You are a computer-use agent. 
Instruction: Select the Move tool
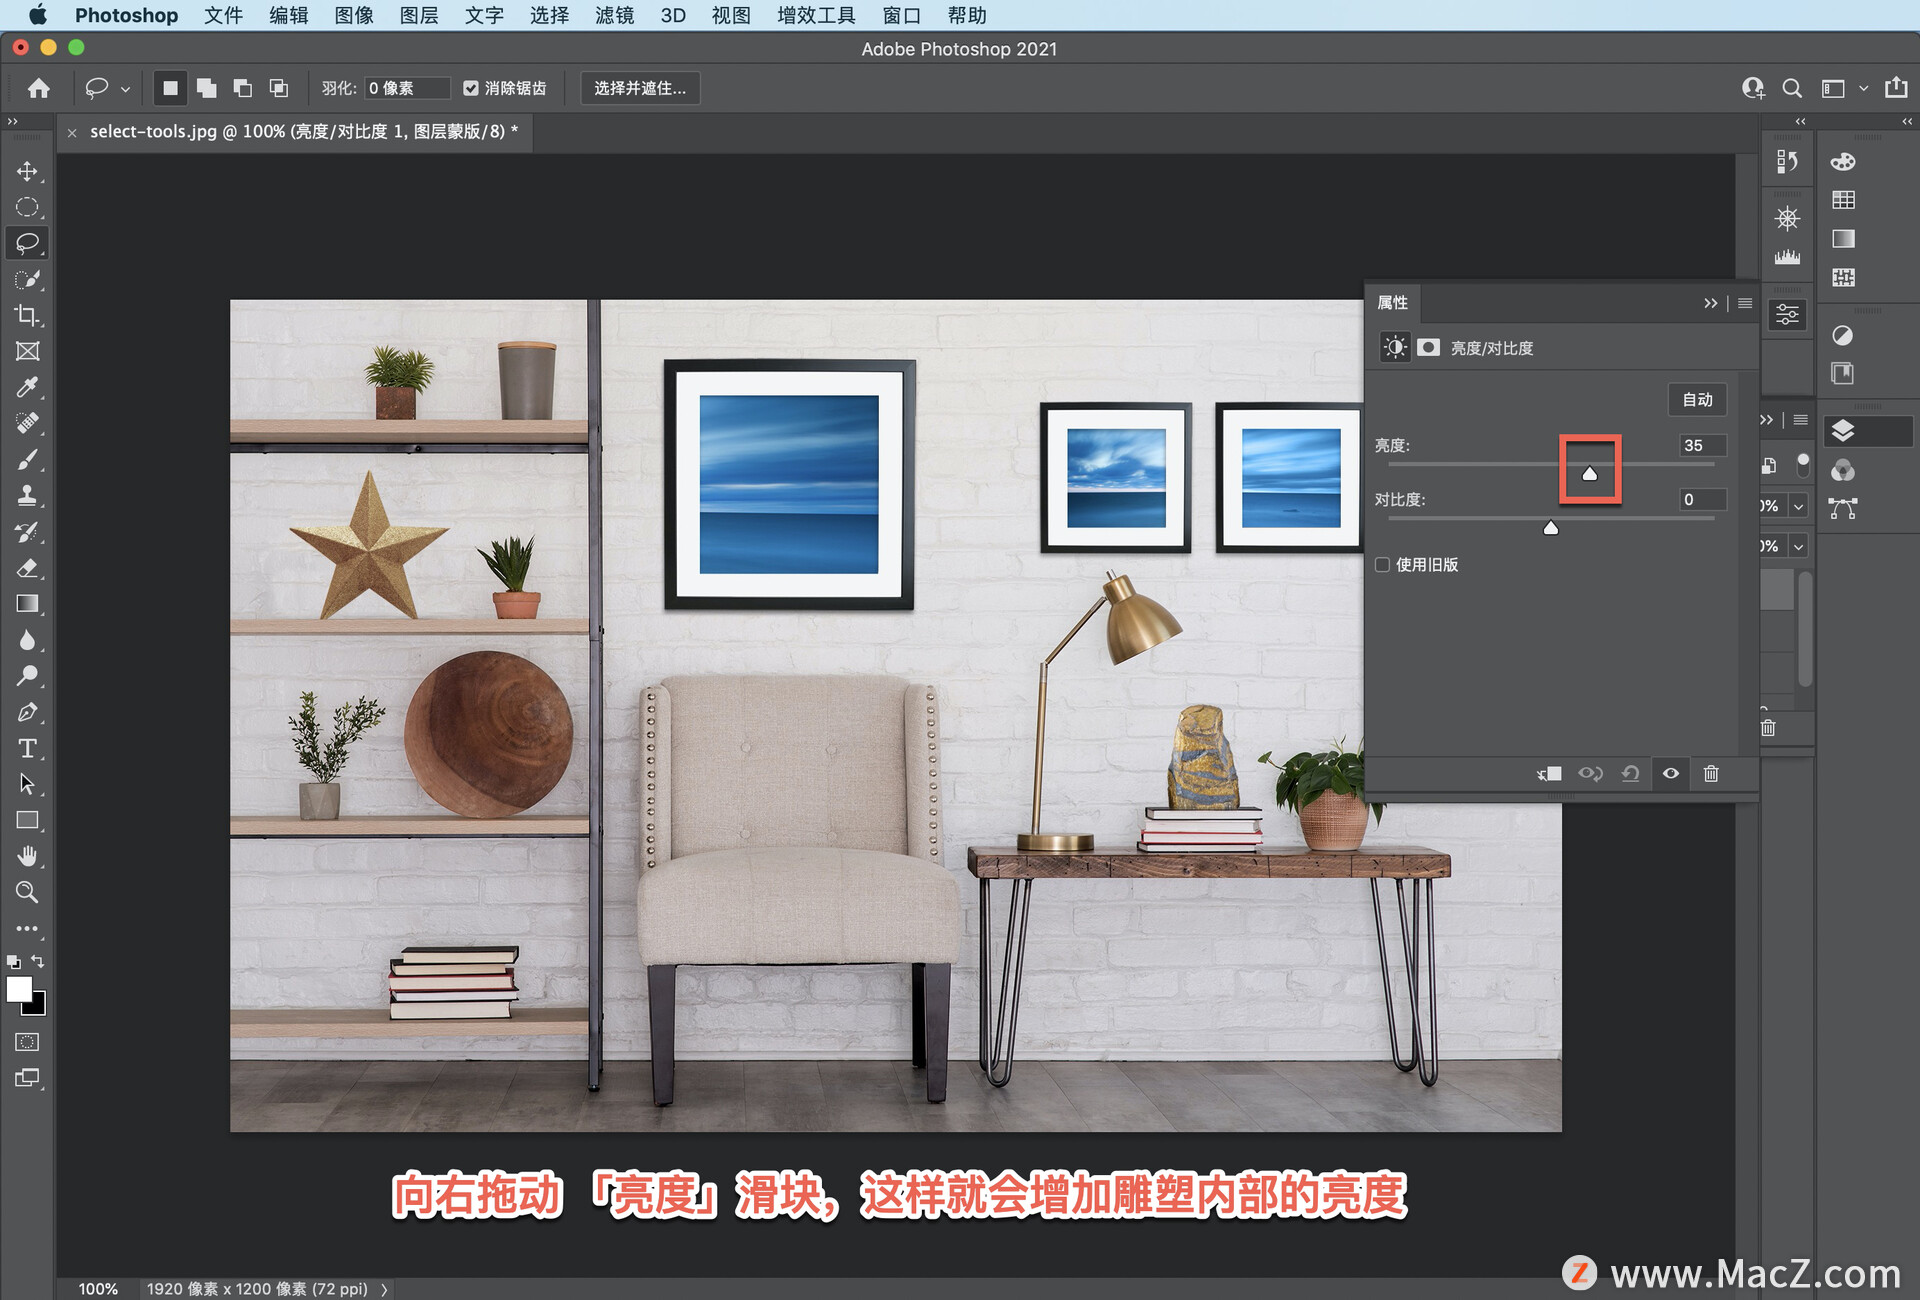[x=27, y=171]
